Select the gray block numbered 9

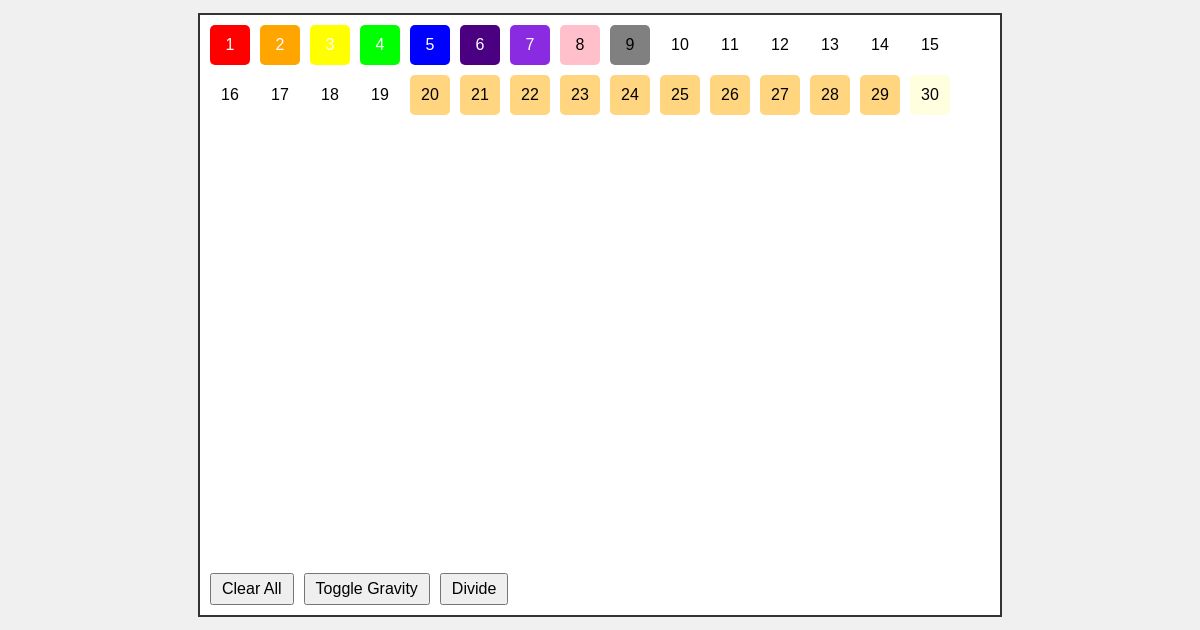point(630,45)
